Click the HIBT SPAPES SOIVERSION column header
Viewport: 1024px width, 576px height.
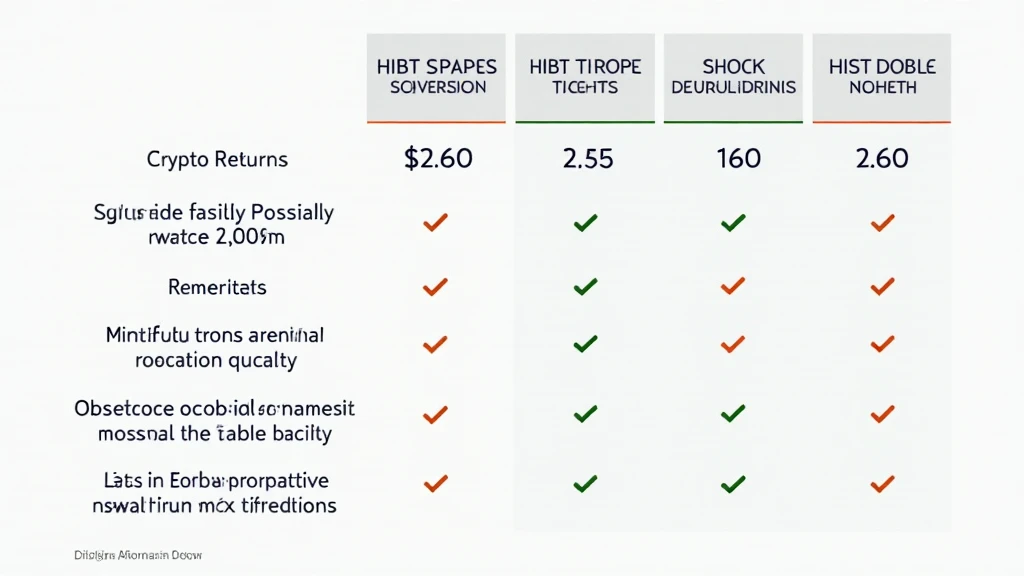(436, 78)
